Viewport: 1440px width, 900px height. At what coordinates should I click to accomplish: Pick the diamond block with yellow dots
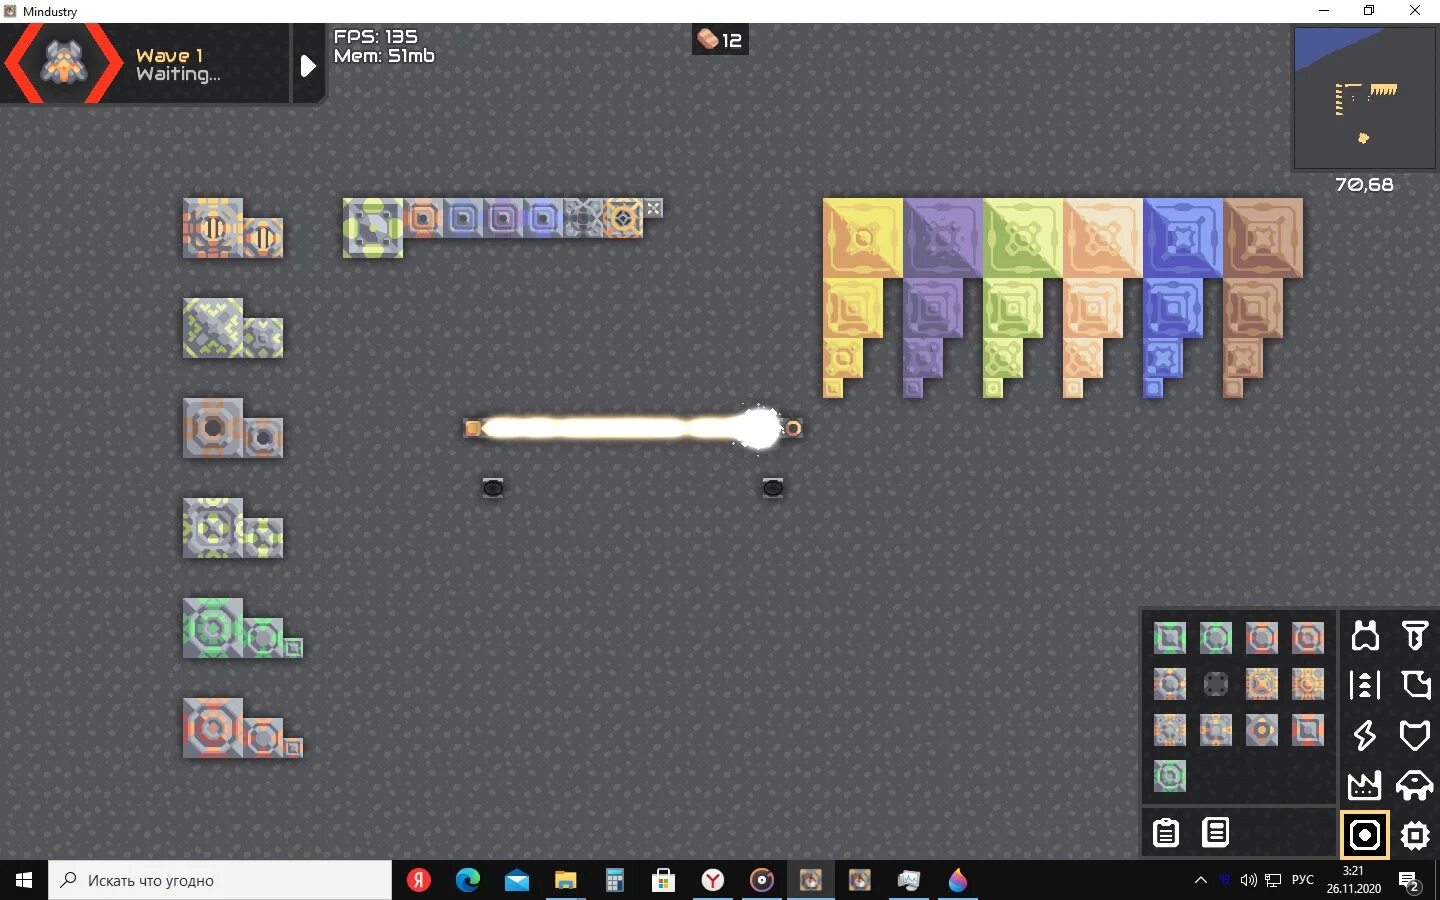click(x=1261, y=729)
